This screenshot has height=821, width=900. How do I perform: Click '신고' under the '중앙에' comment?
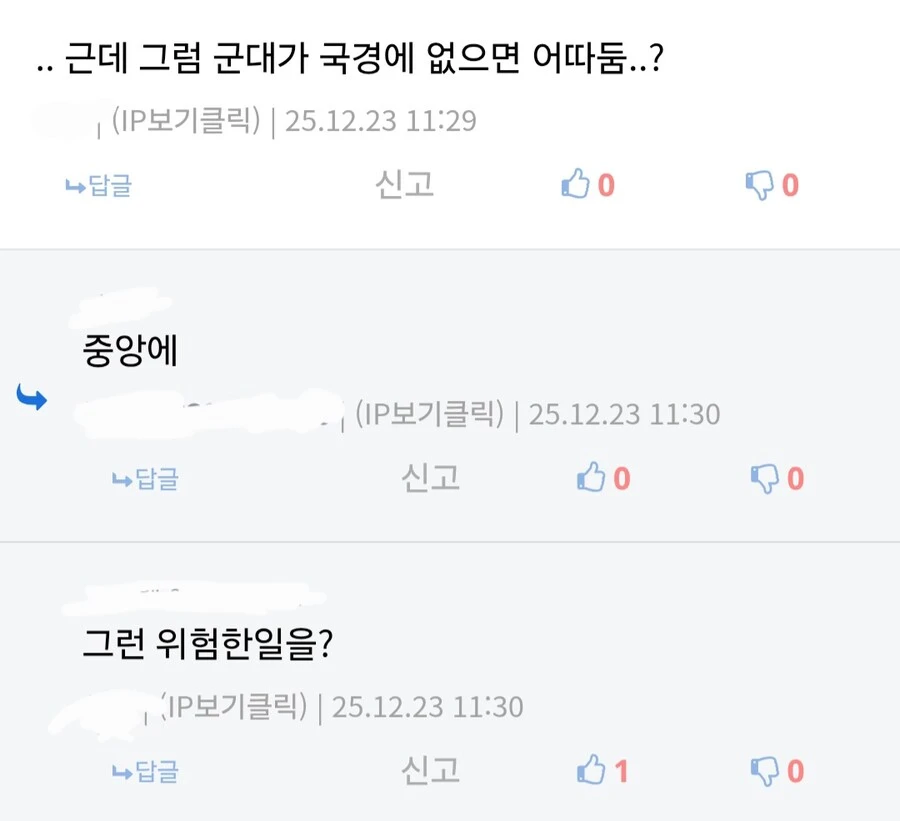tap(429, 478)
